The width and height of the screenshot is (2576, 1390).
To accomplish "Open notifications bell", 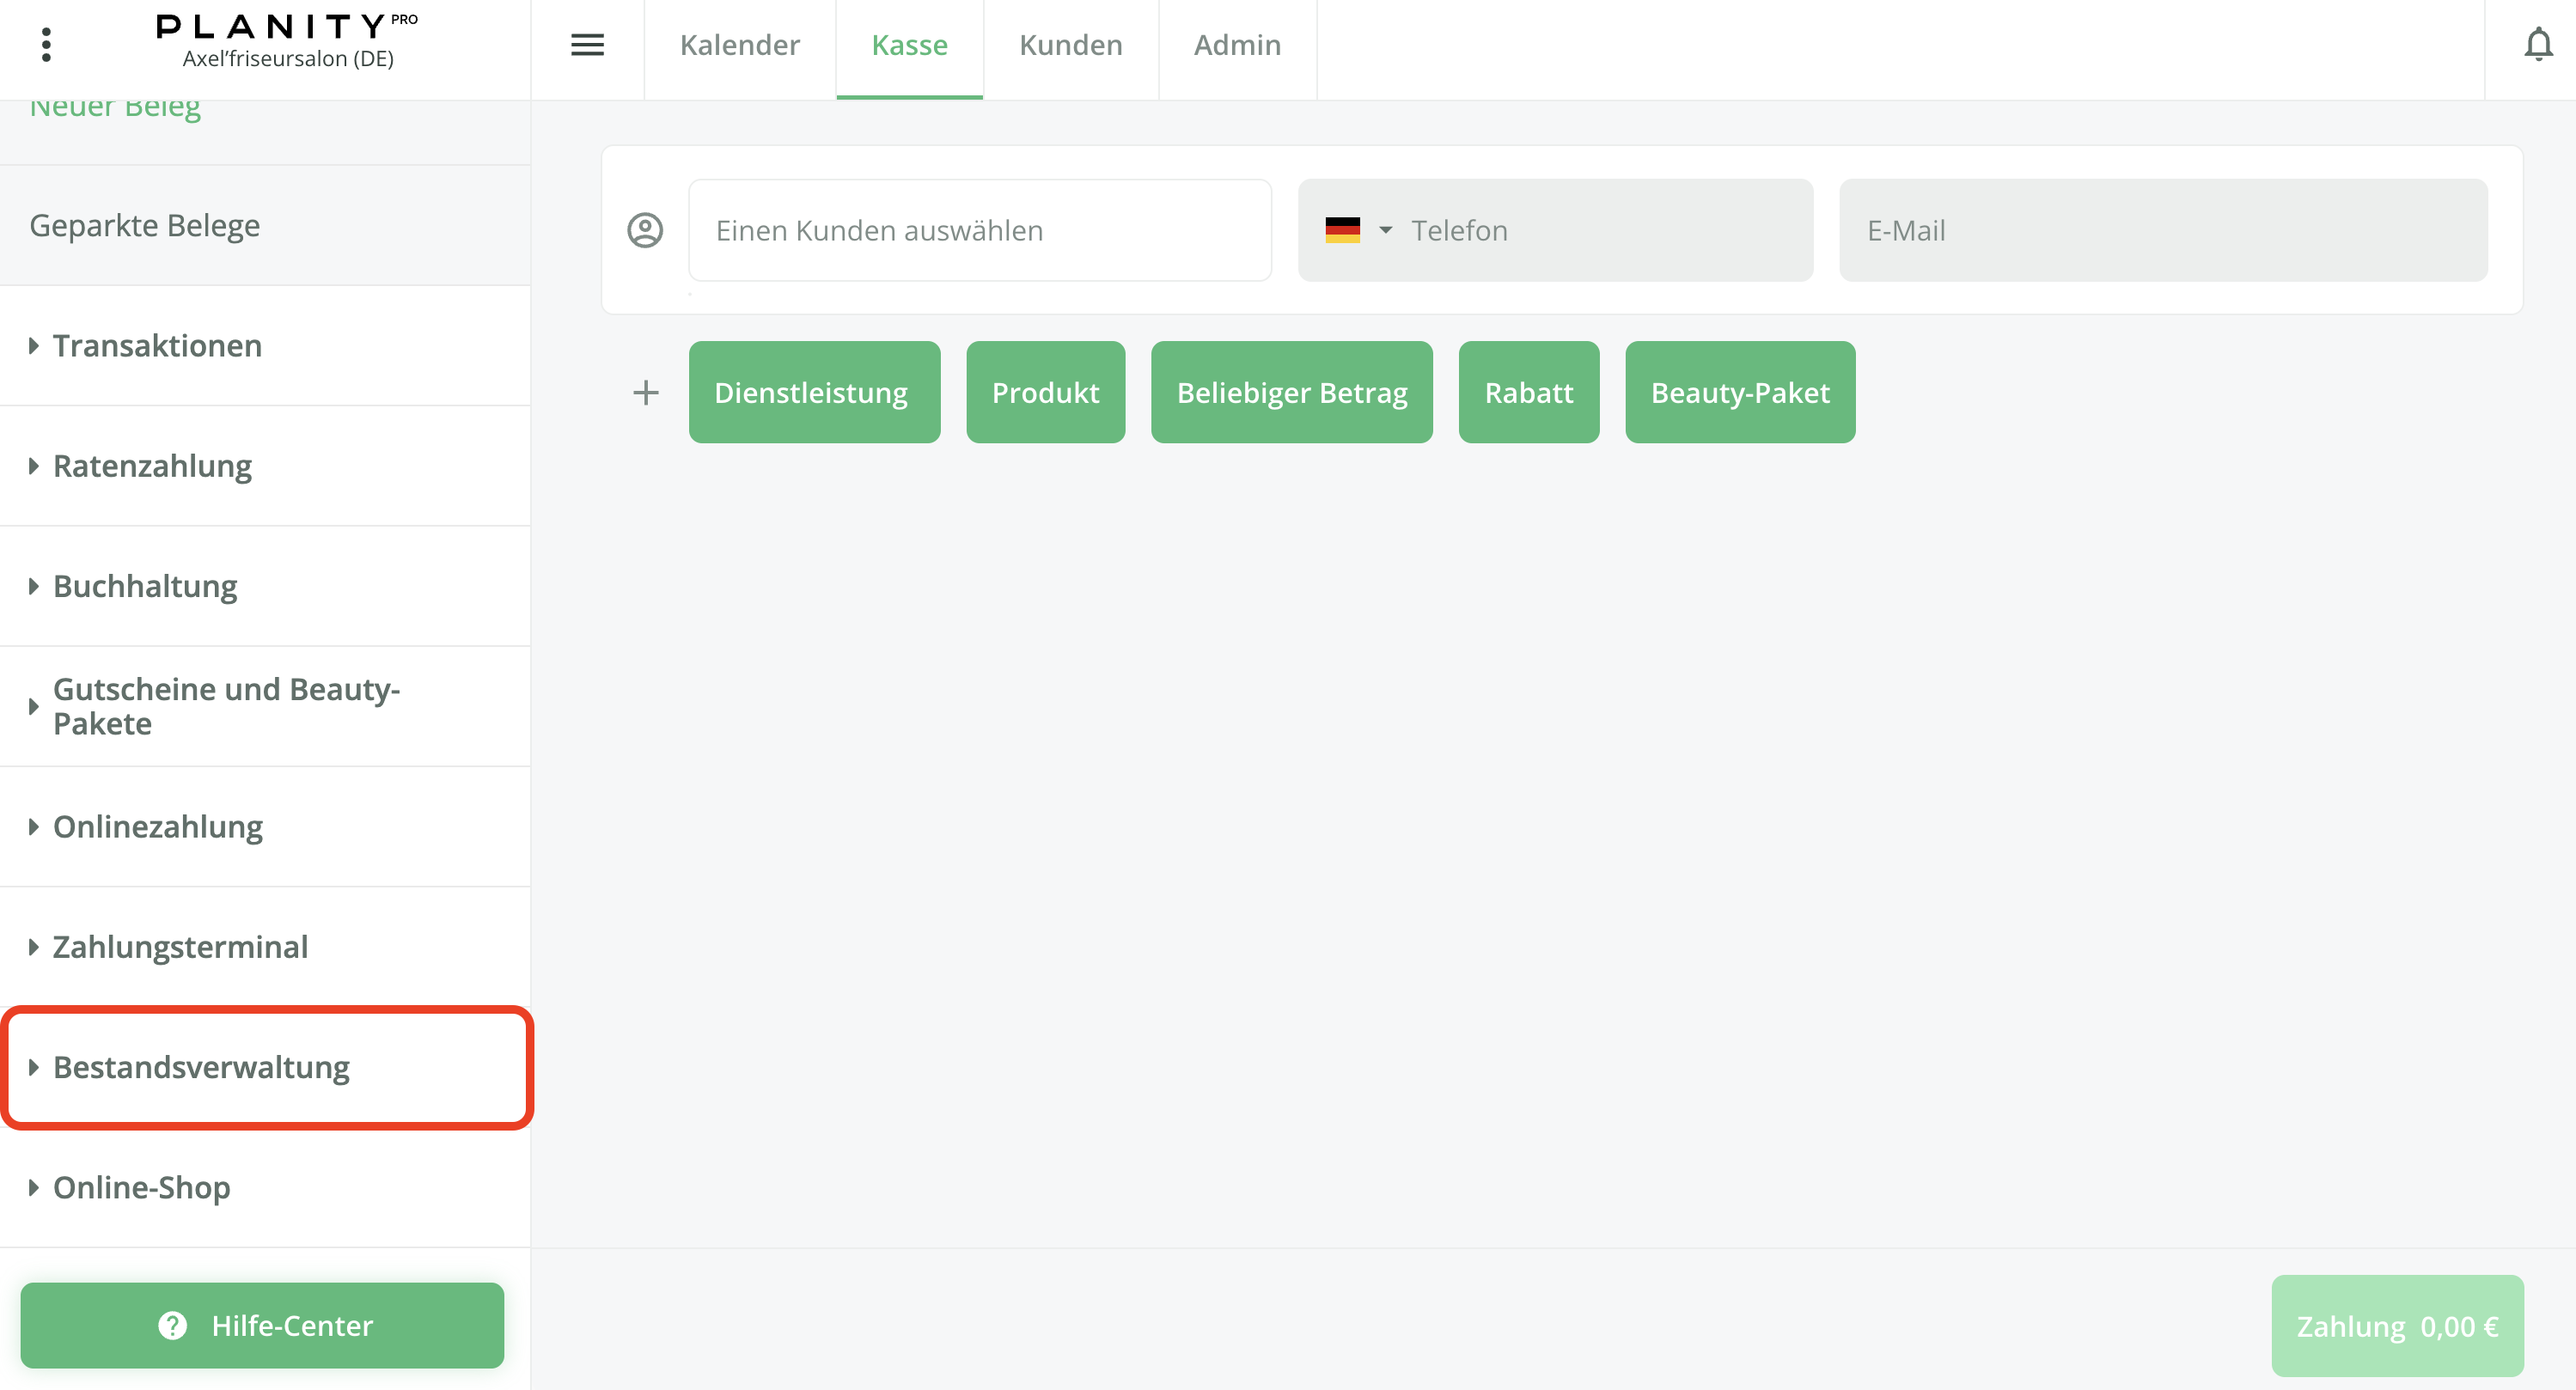I will click(2537, 45).
